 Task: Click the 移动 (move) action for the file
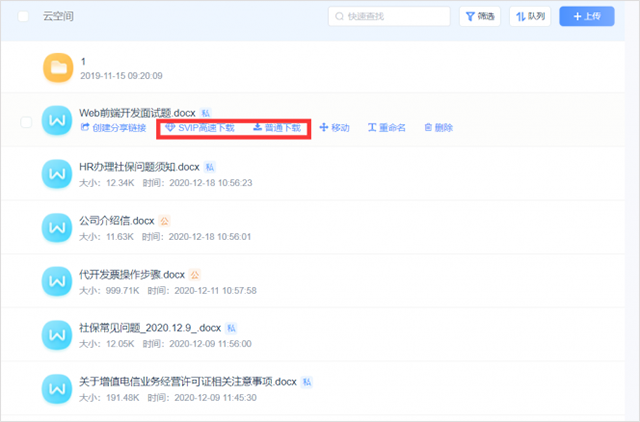[334, 128]
